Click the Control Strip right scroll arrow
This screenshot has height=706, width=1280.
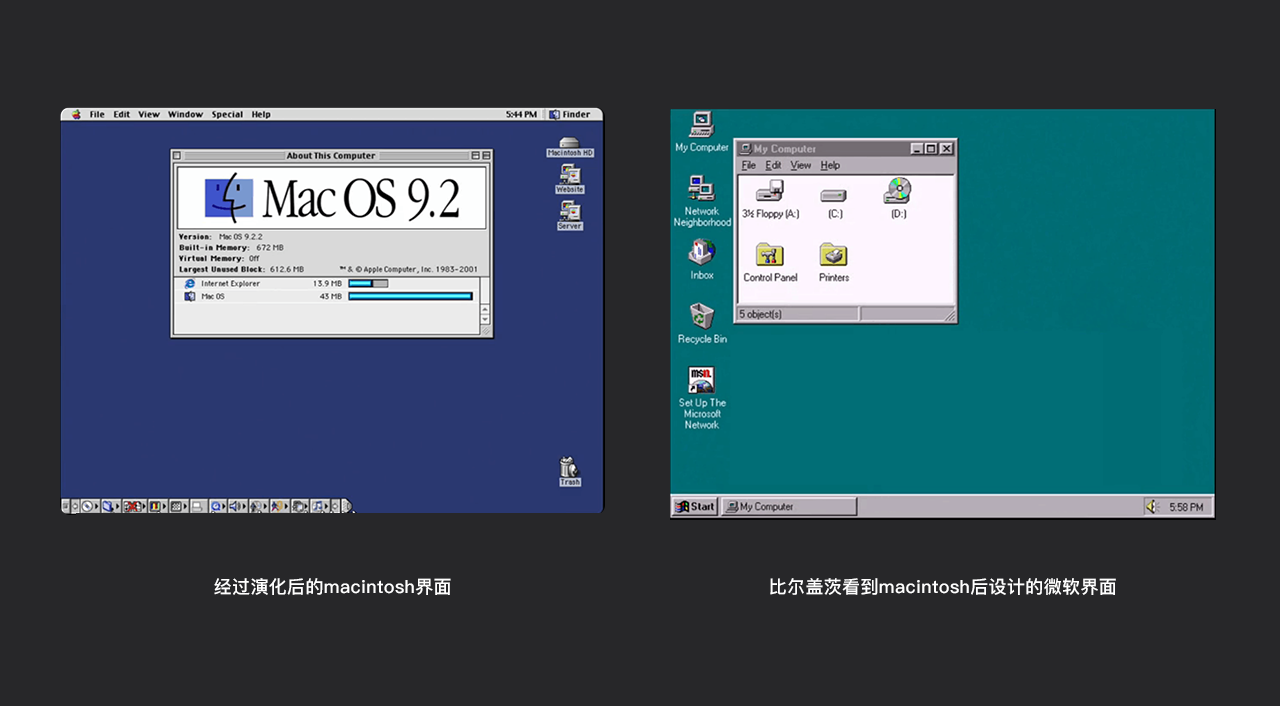[x=334, y=506]
